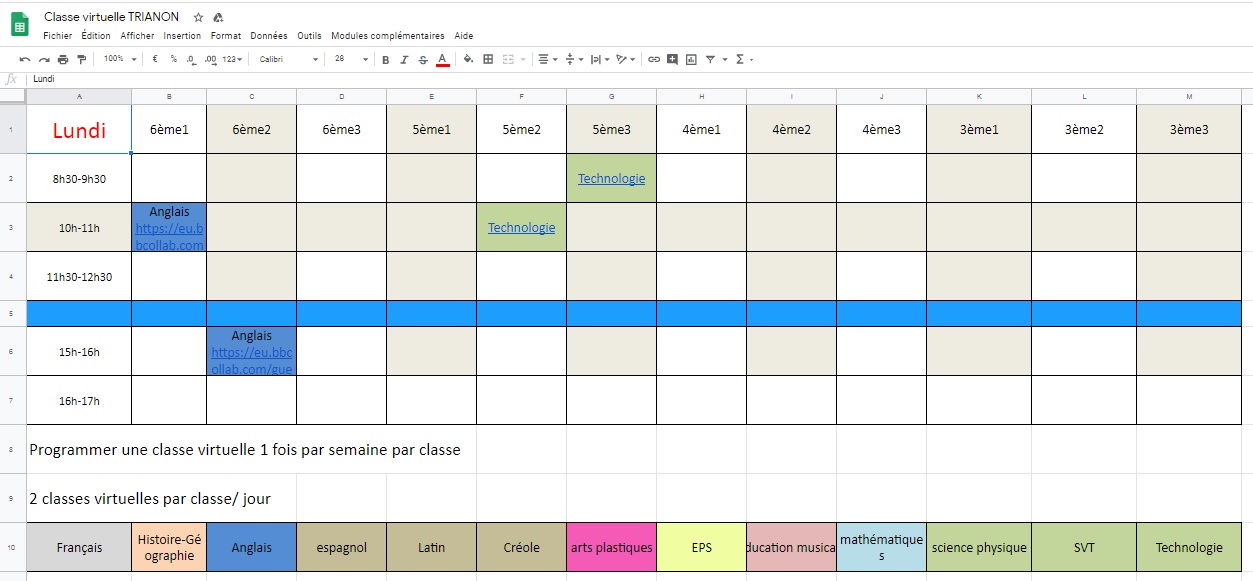Open the borders grid icon
The image size is (1253, 581).
point(488,60)
